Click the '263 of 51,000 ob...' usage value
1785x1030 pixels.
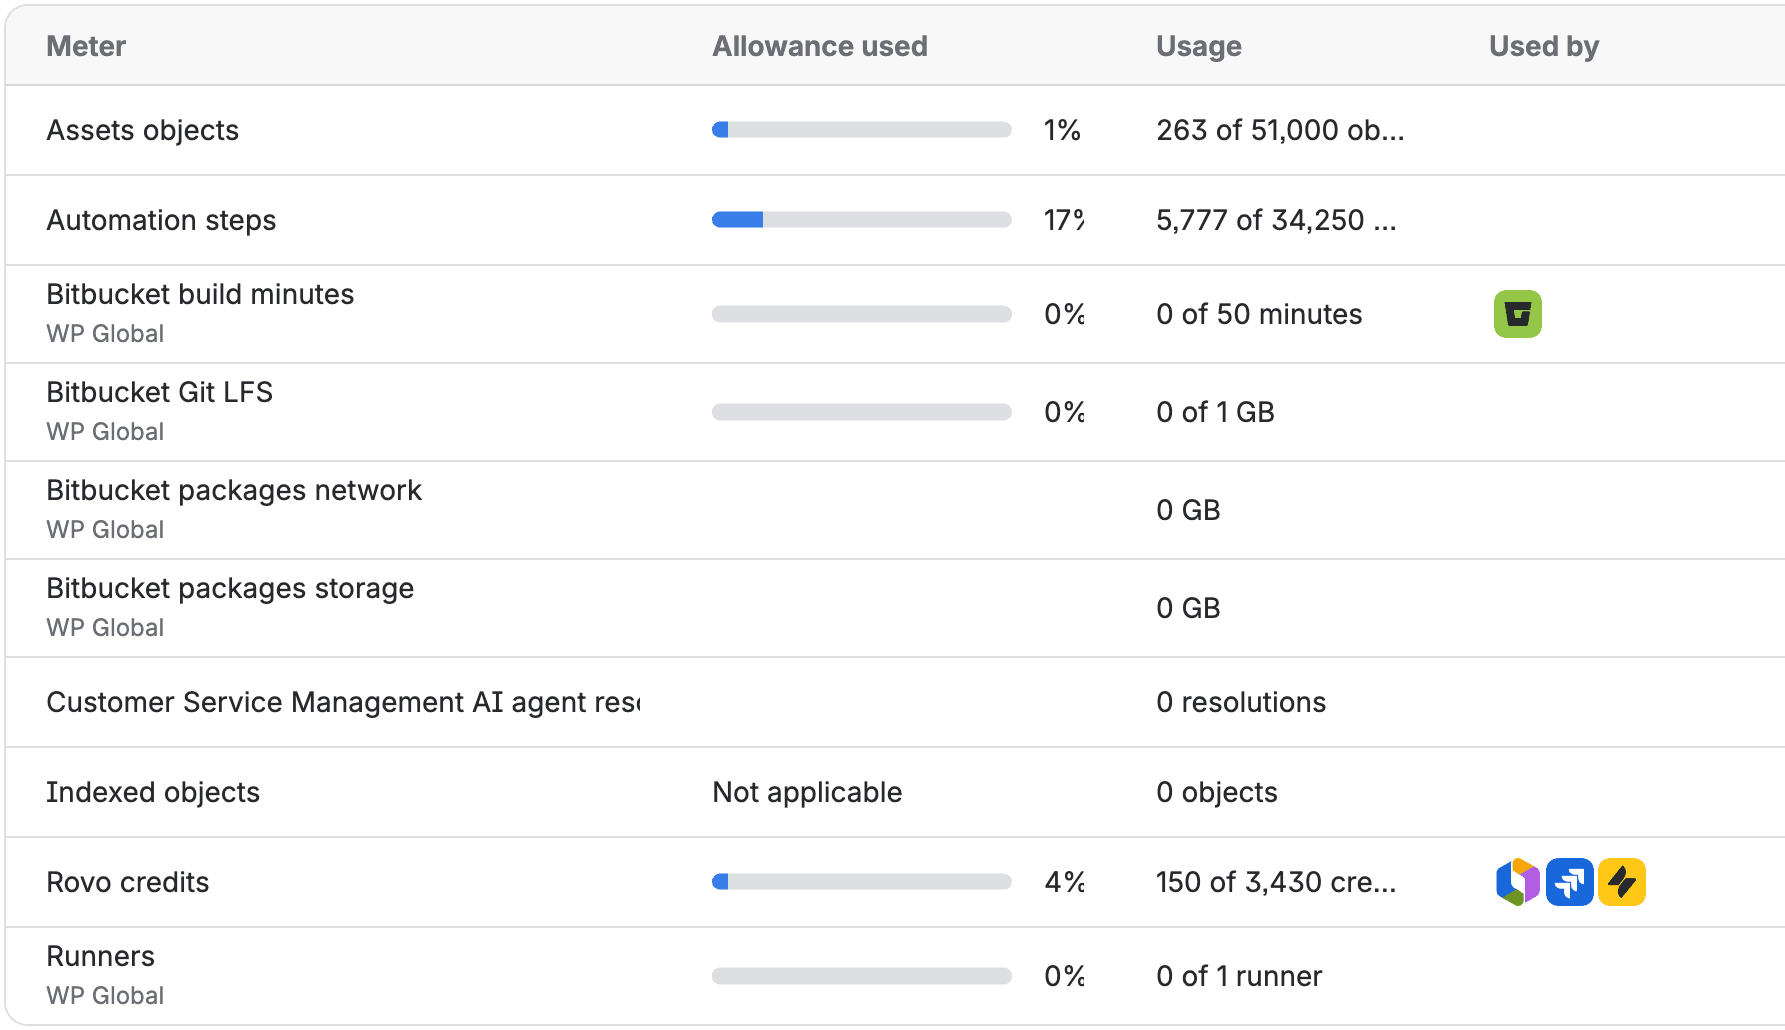coord(1280,130)
